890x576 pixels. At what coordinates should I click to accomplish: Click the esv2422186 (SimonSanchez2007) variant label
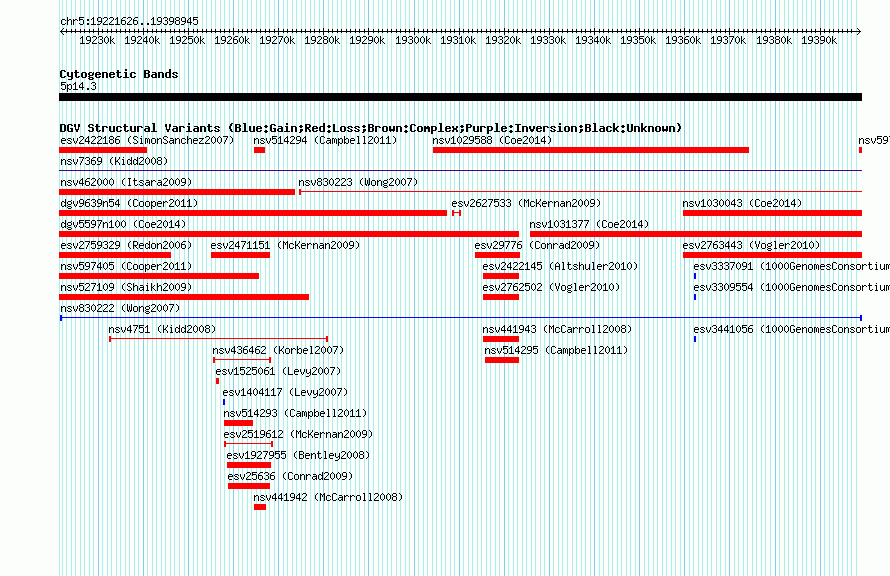[147, 140]
